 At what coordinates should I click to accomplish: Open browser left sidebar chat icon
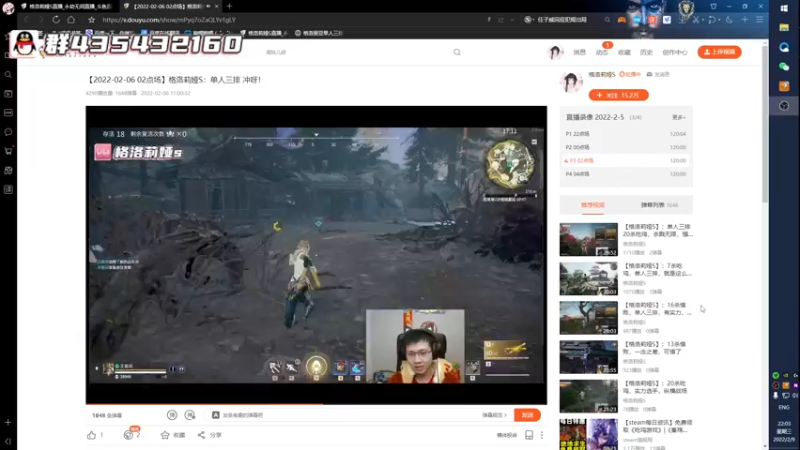coord(8,132)
